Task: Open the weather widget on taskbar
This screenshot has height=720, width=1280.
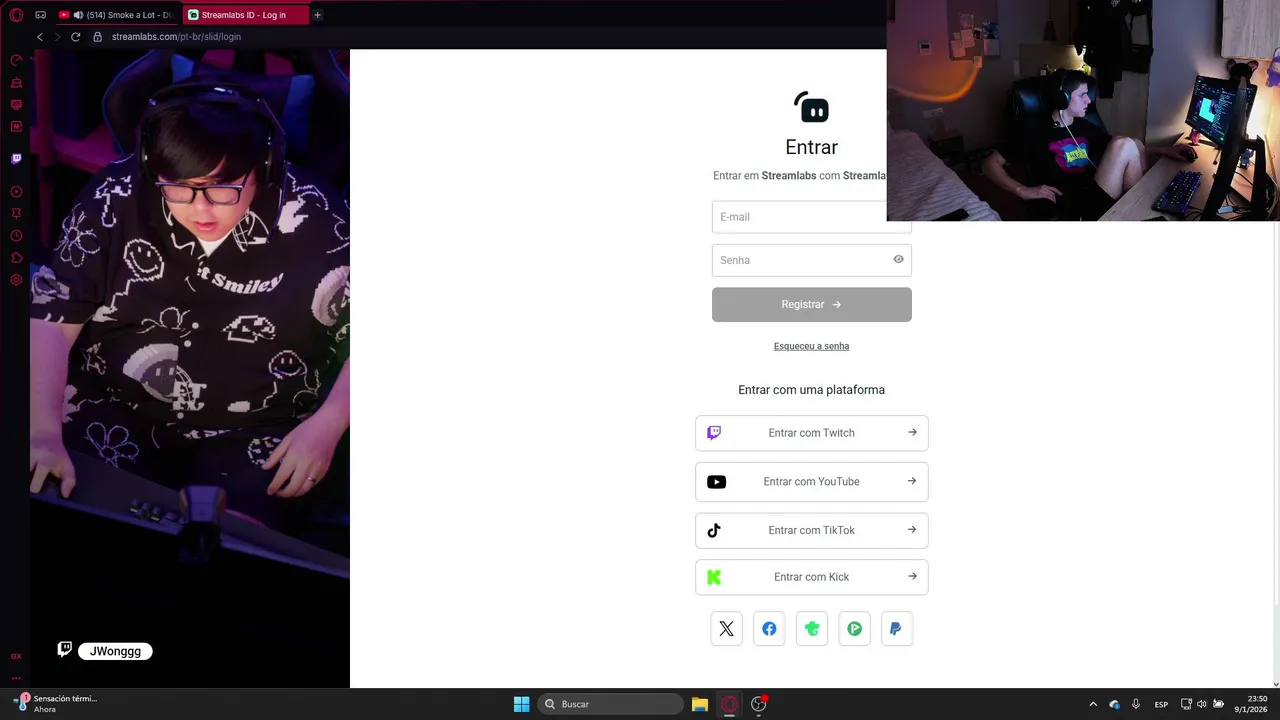Action: [x=56, y=704]
